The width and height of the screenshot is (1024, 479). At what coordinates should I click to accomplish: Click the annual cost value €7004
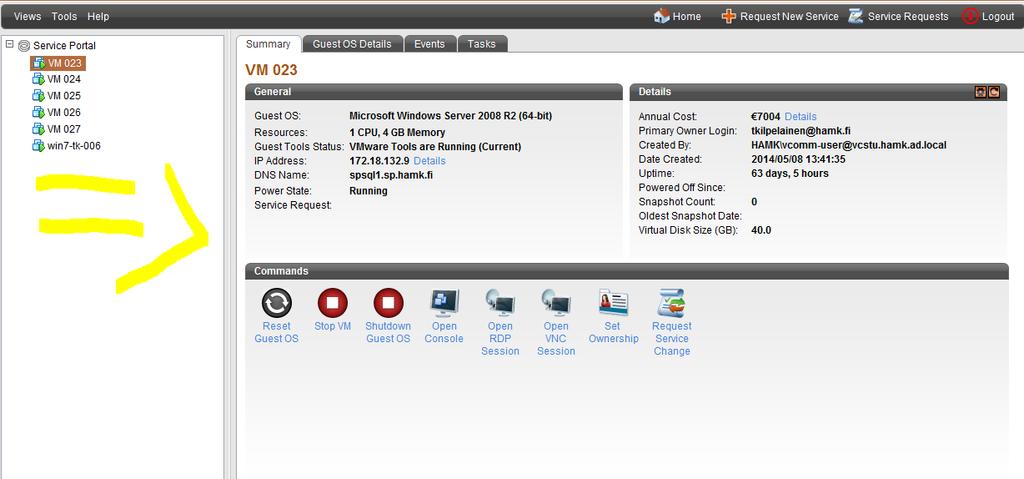(765, 116)
